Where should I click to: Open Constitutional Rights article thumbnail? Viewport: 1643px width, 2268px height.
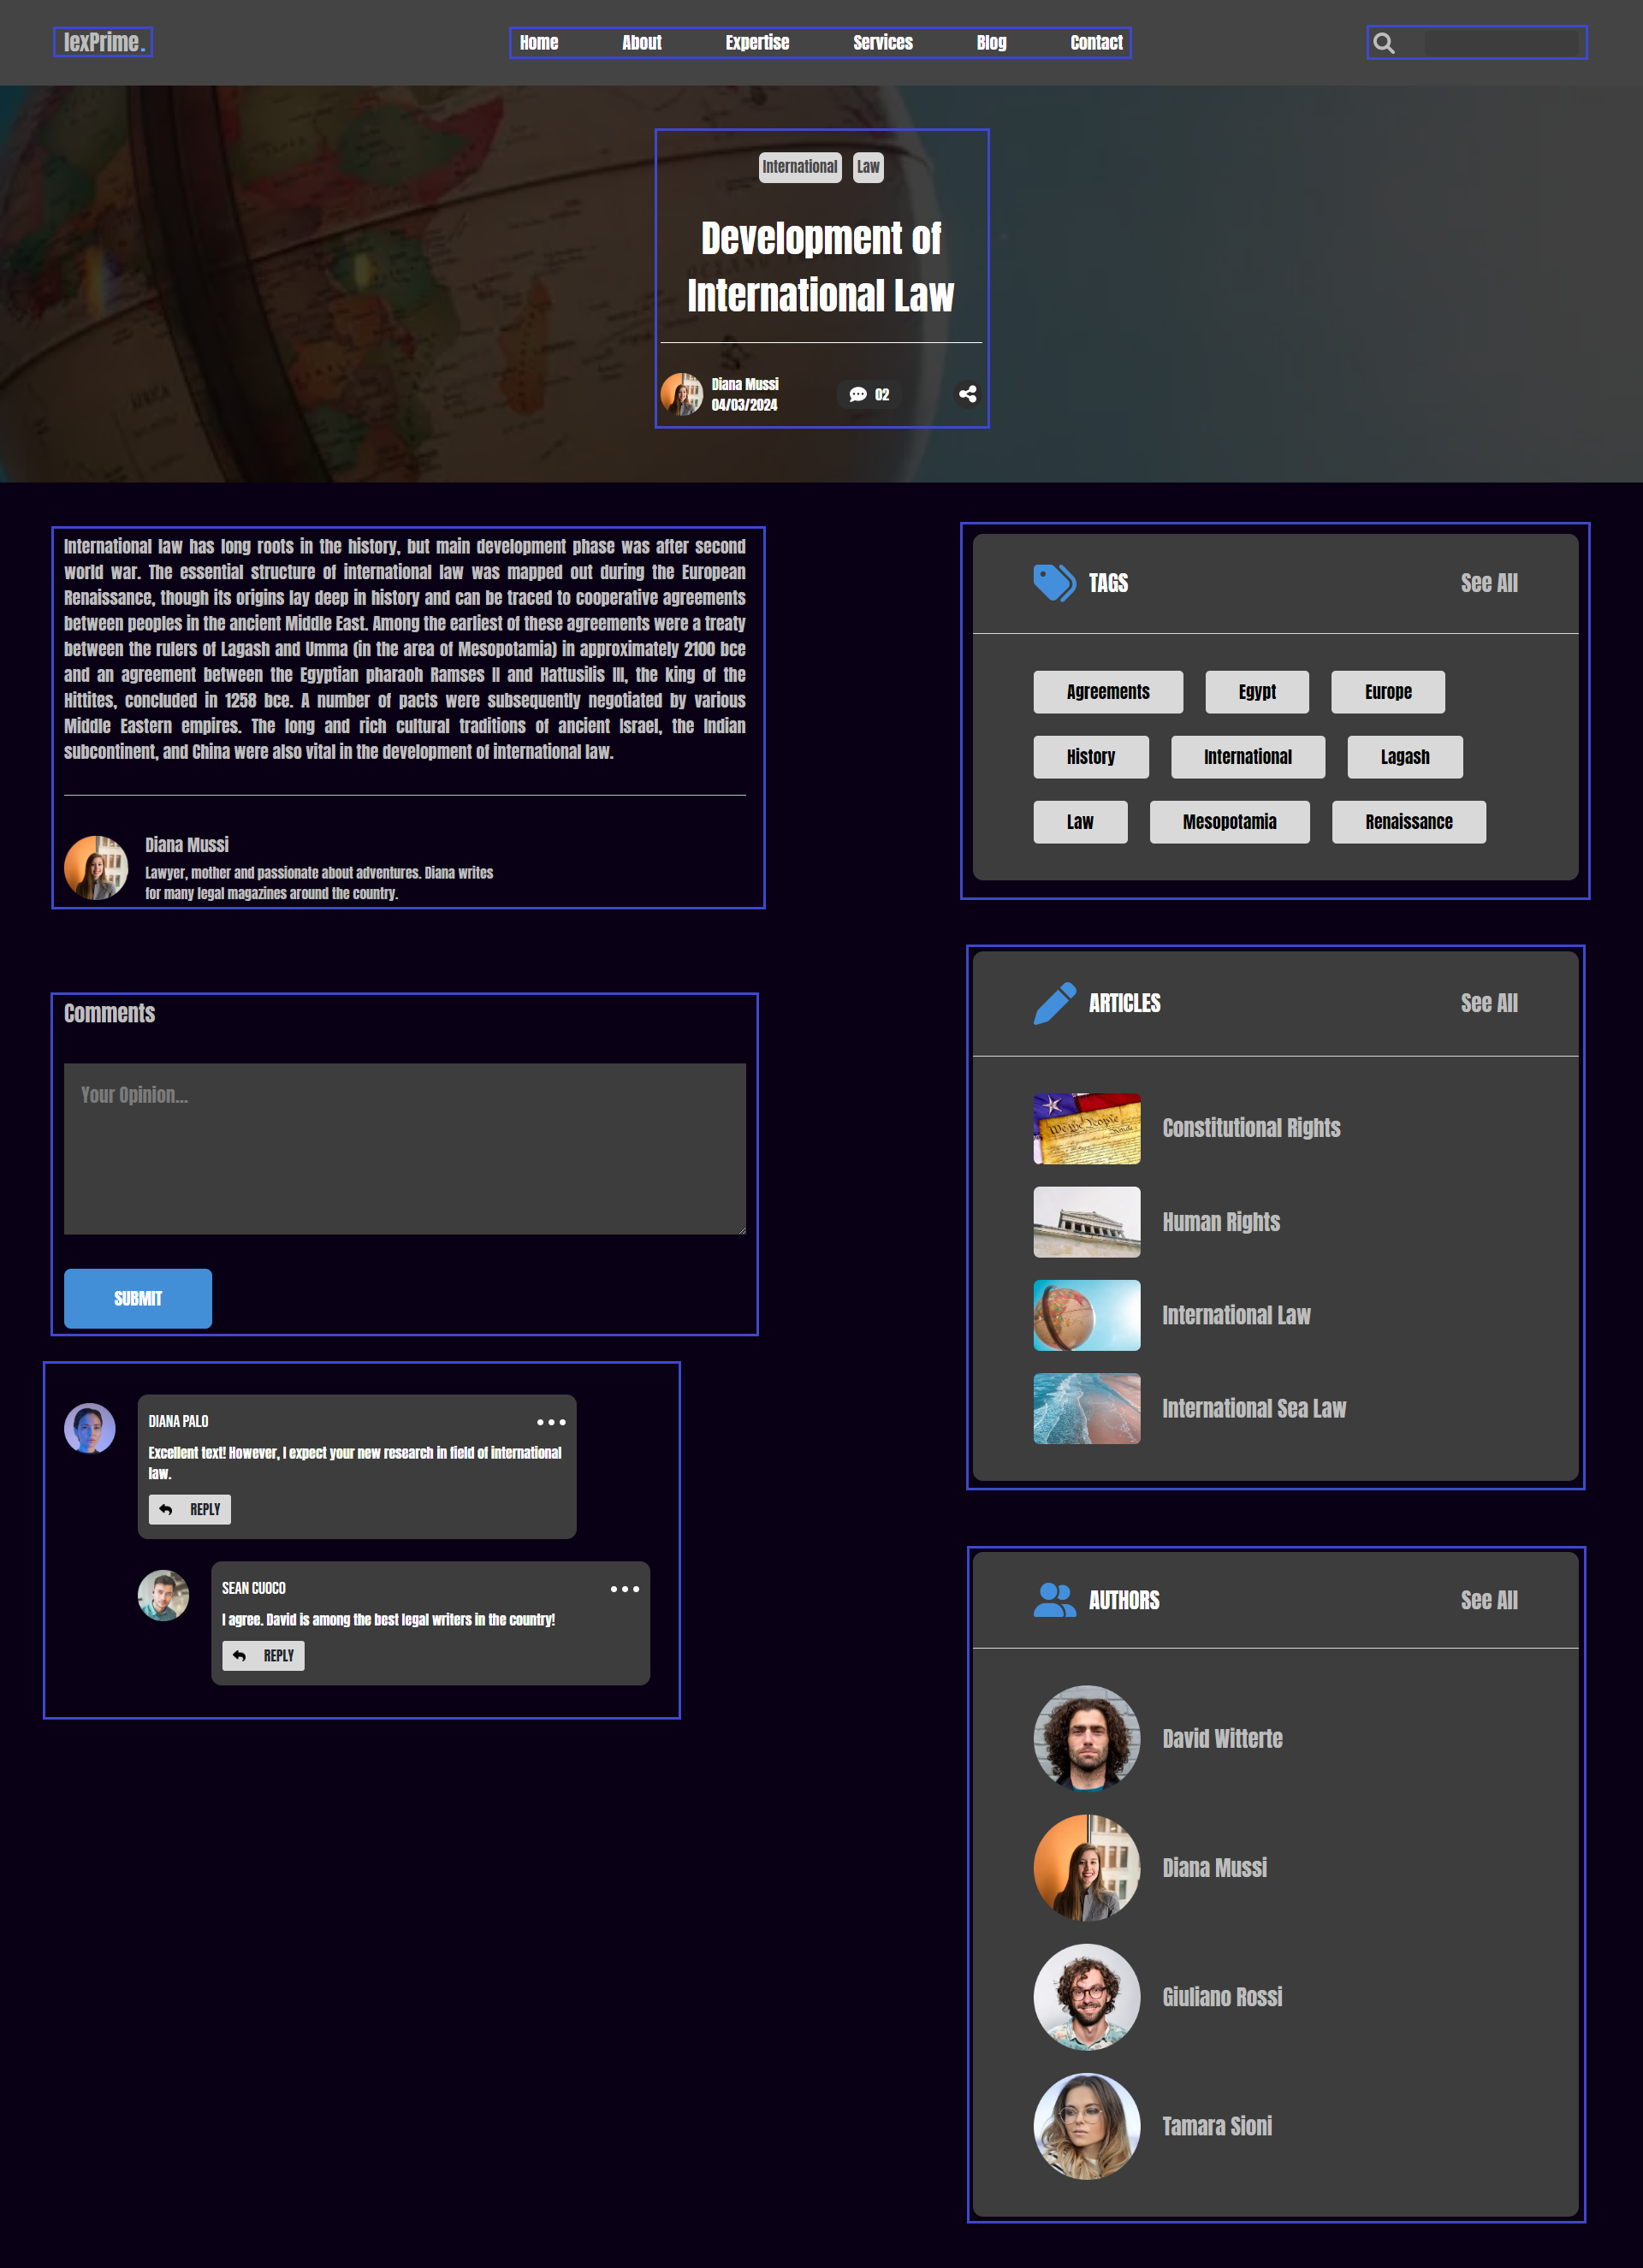pyautogui.click(x=1086, y=1128)
